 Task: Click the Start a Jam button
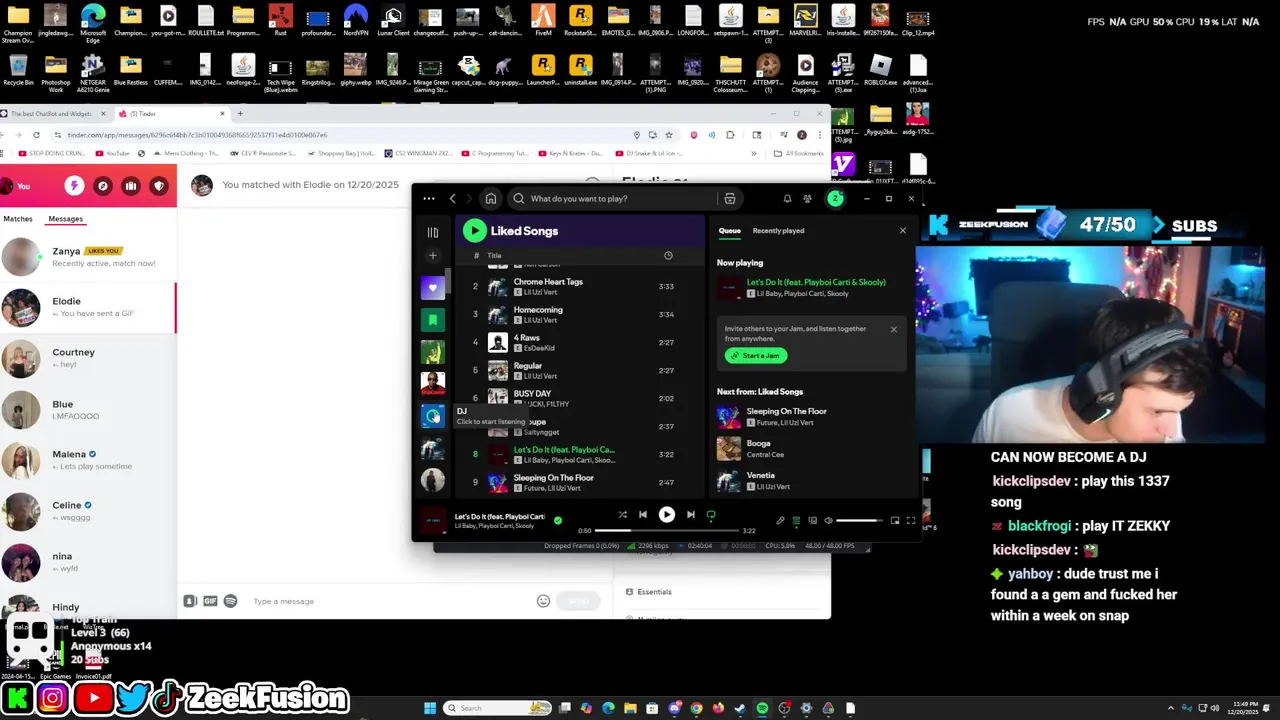pos(756,355)
